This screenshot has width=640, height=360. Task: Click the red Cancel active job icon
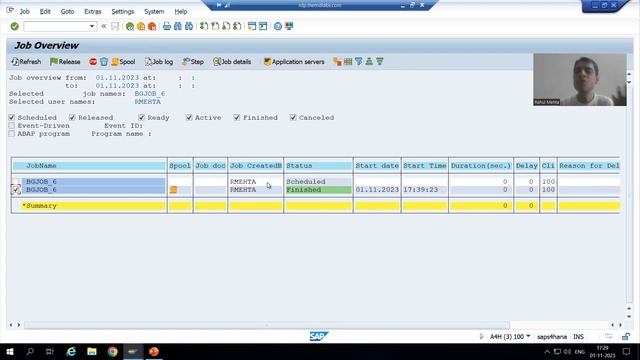click(x=93, y=62)
